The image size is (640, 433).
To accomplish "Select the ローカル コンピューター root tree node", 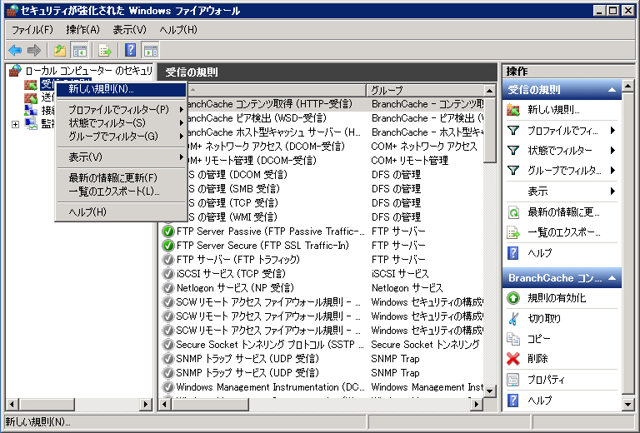I will tap(89, 71).
